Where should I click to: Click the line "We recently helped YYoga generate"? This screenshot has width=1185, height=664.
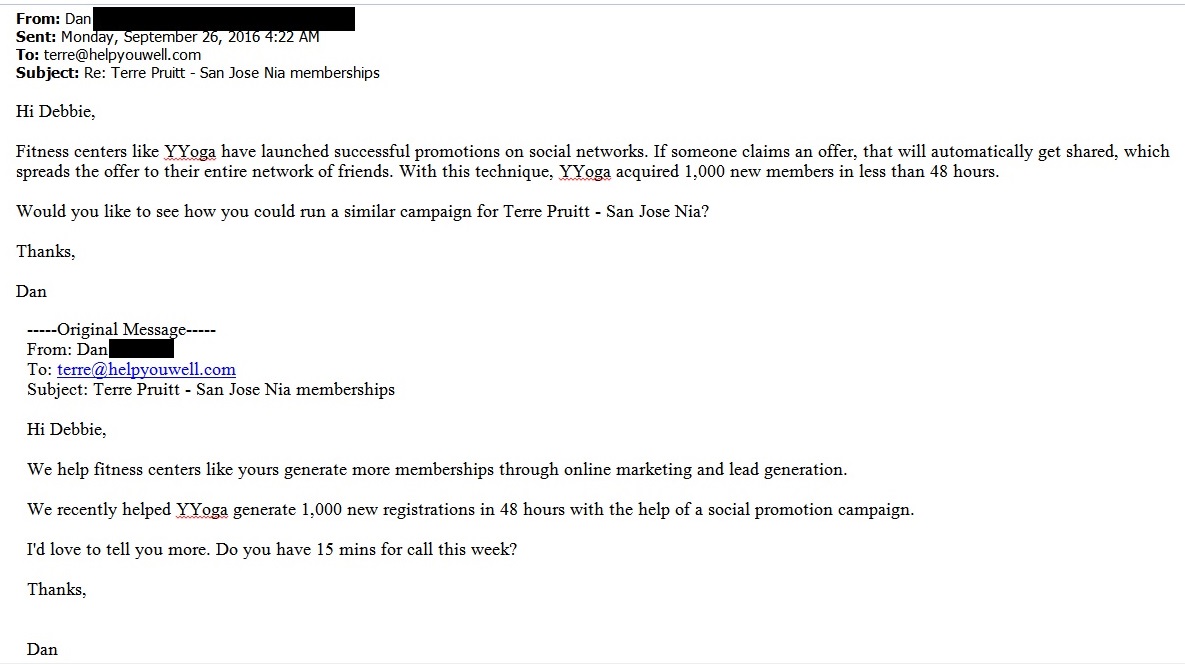click(470, 510)
